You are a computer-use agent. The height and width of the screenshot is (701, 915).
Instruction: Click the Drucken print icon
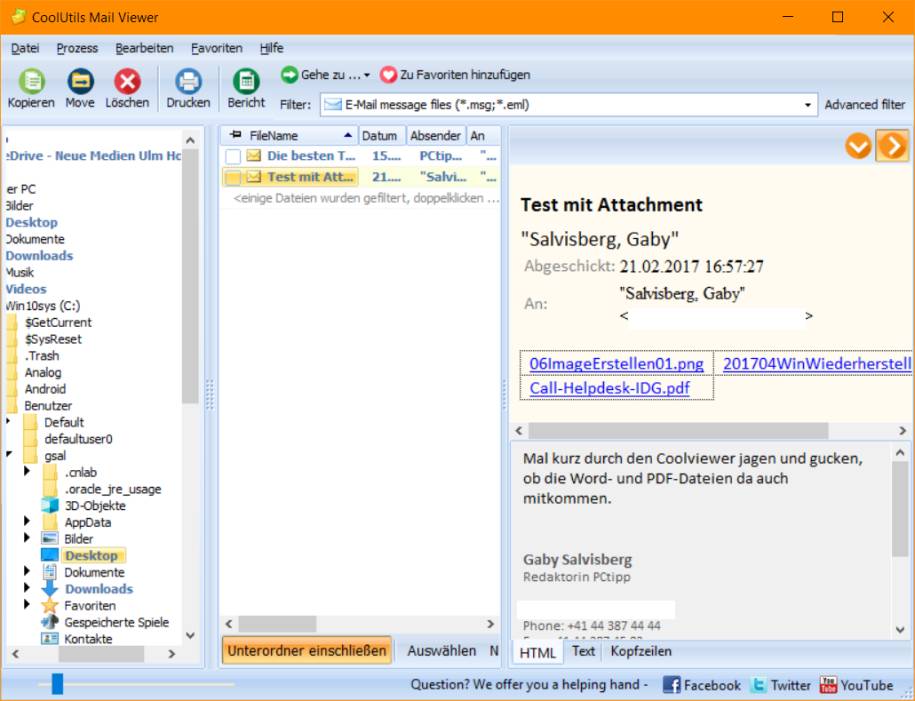click(188, 81)
